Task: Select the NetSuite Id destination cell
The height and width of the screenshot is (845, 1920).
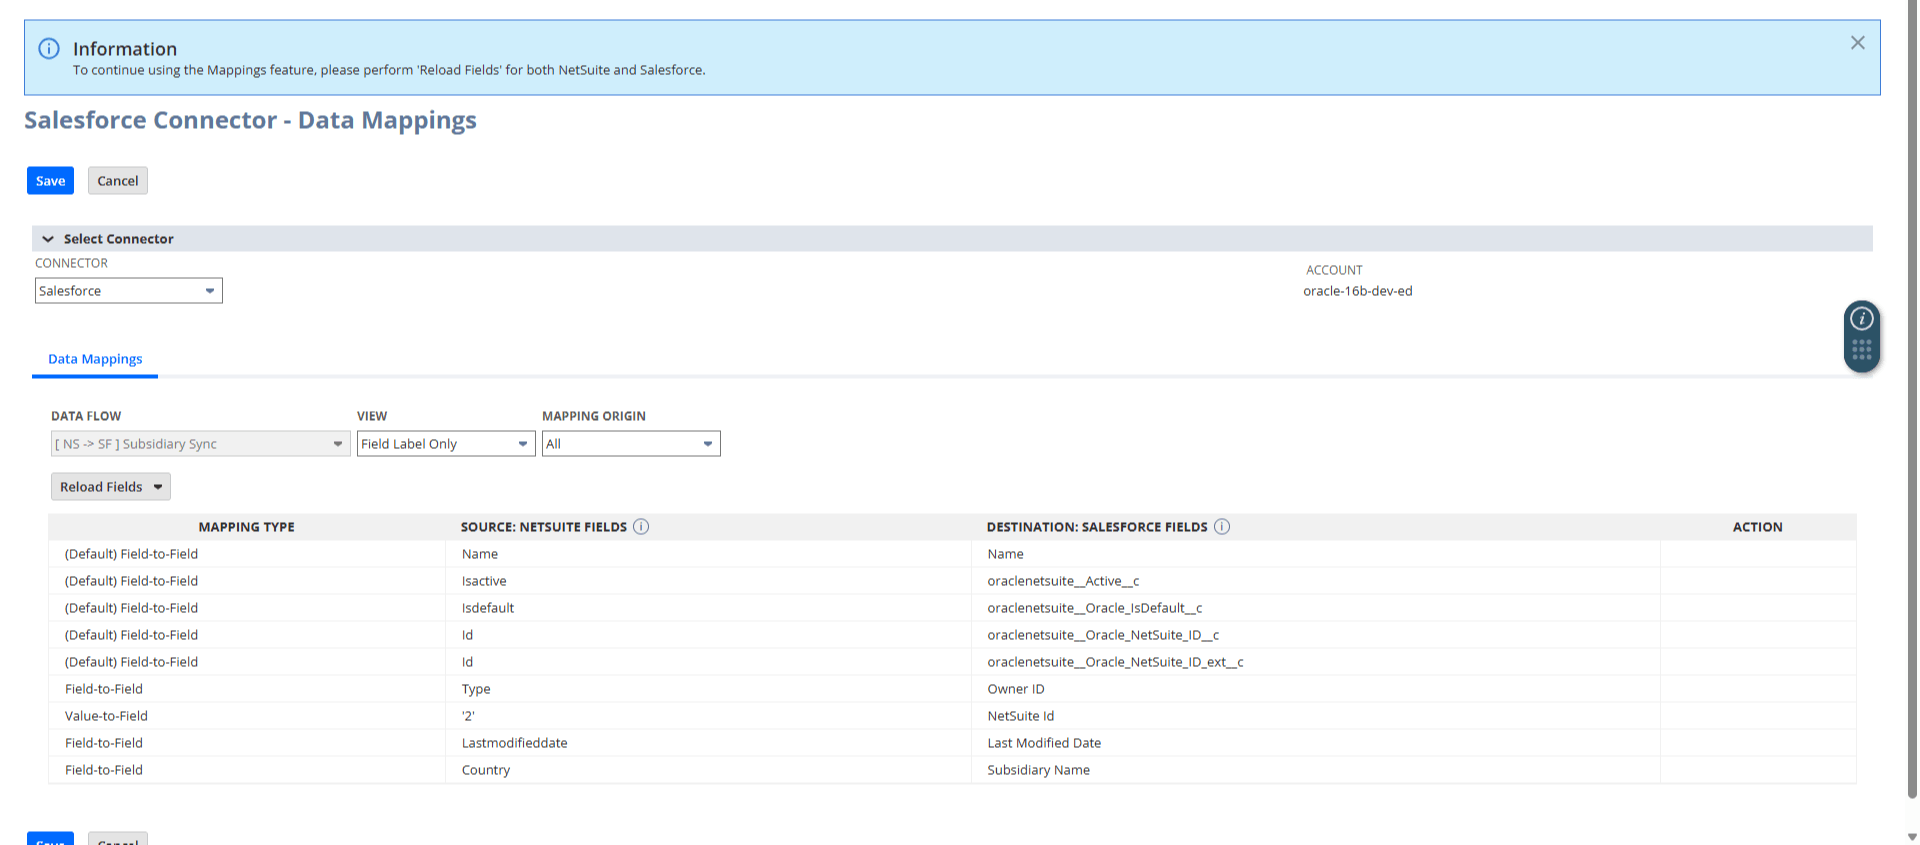Action: pos(1316,716)
